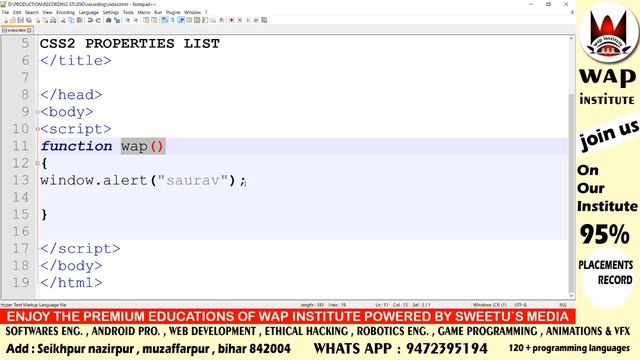Image resolution: width=640 pixels, height=360 pixels.
Task: Toggle synchronize horizontal scrolling
Action: 154,20
